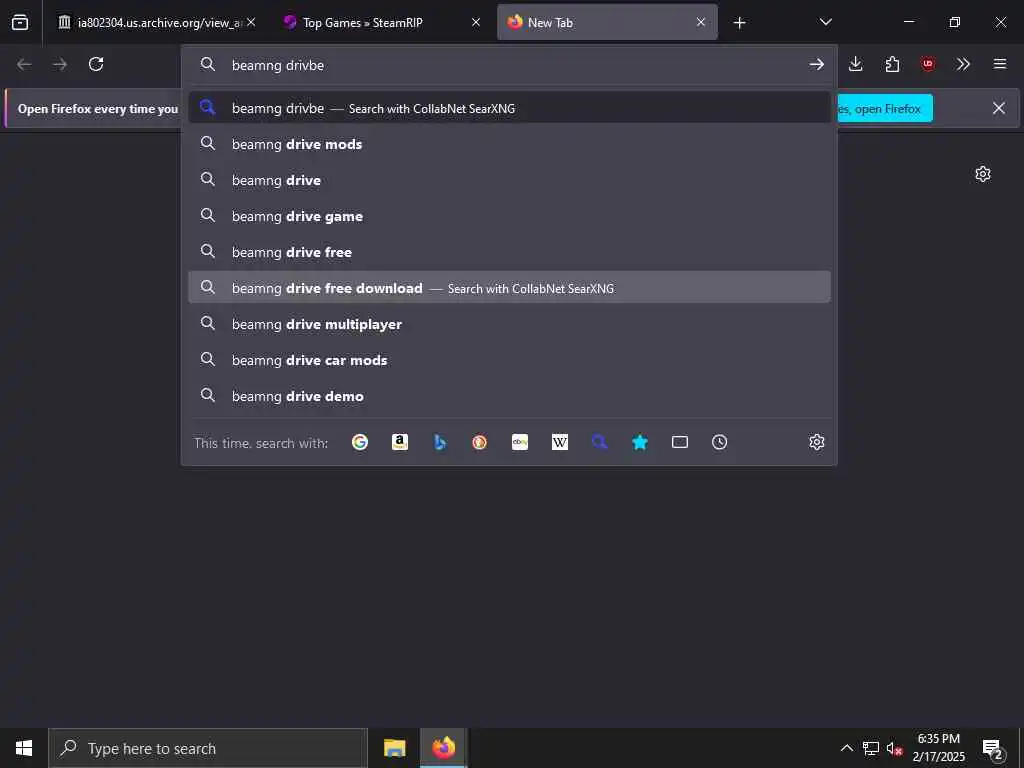Search this time with DuckDuckGo
Screen dimensions: 1024x768
pyautogui.click(x=479, y=442)
